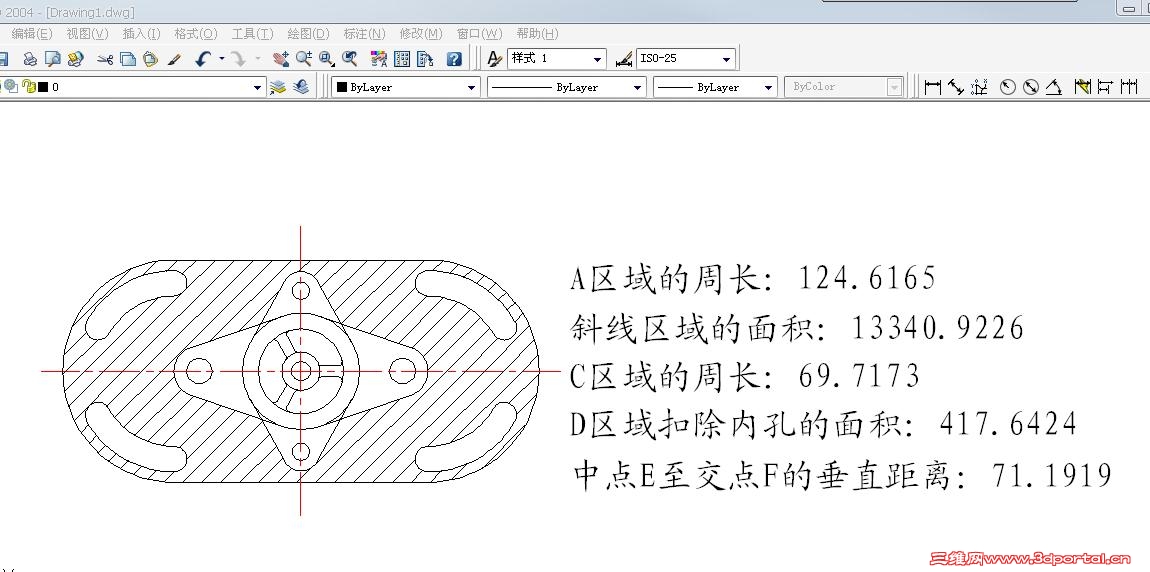Open the 帮助(H) menu

pyautogui.click(x=537, y=34)
